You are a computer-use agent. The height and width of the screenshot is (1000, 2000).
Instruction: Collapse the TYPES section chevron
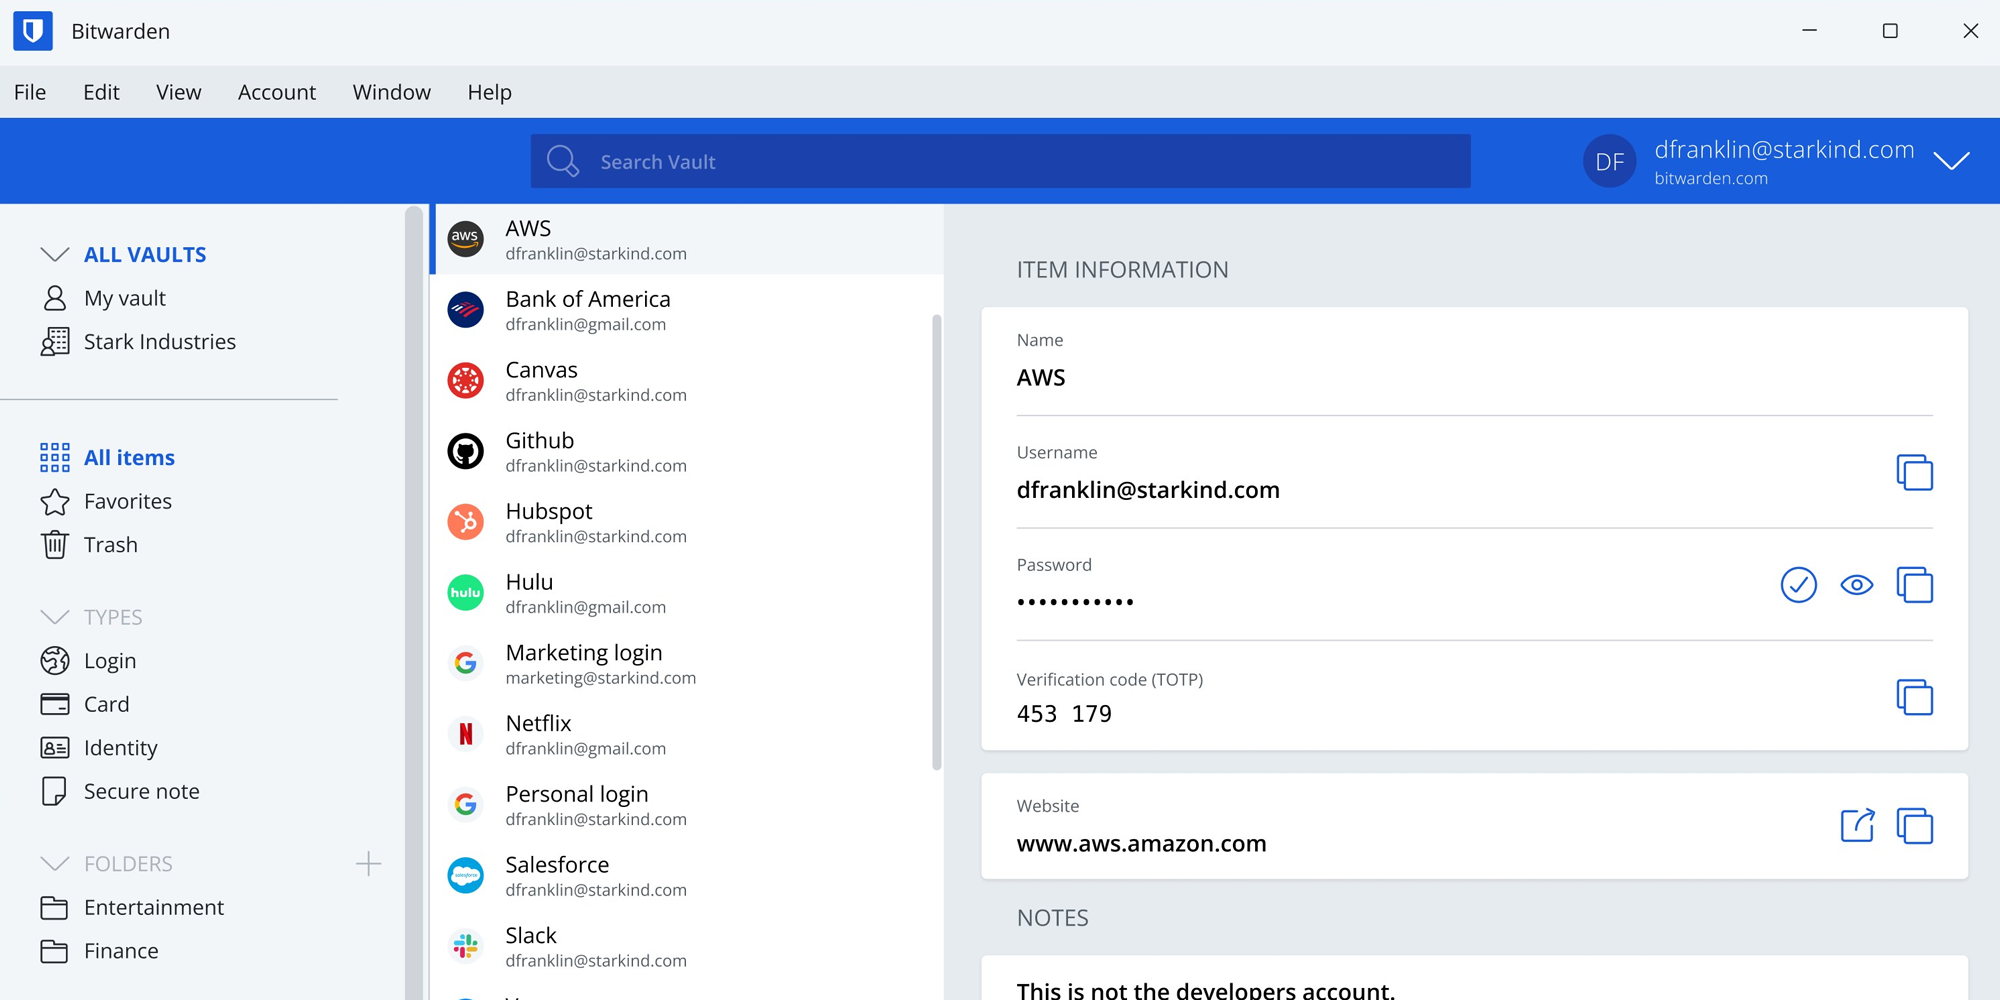click(x=55, y=617)
